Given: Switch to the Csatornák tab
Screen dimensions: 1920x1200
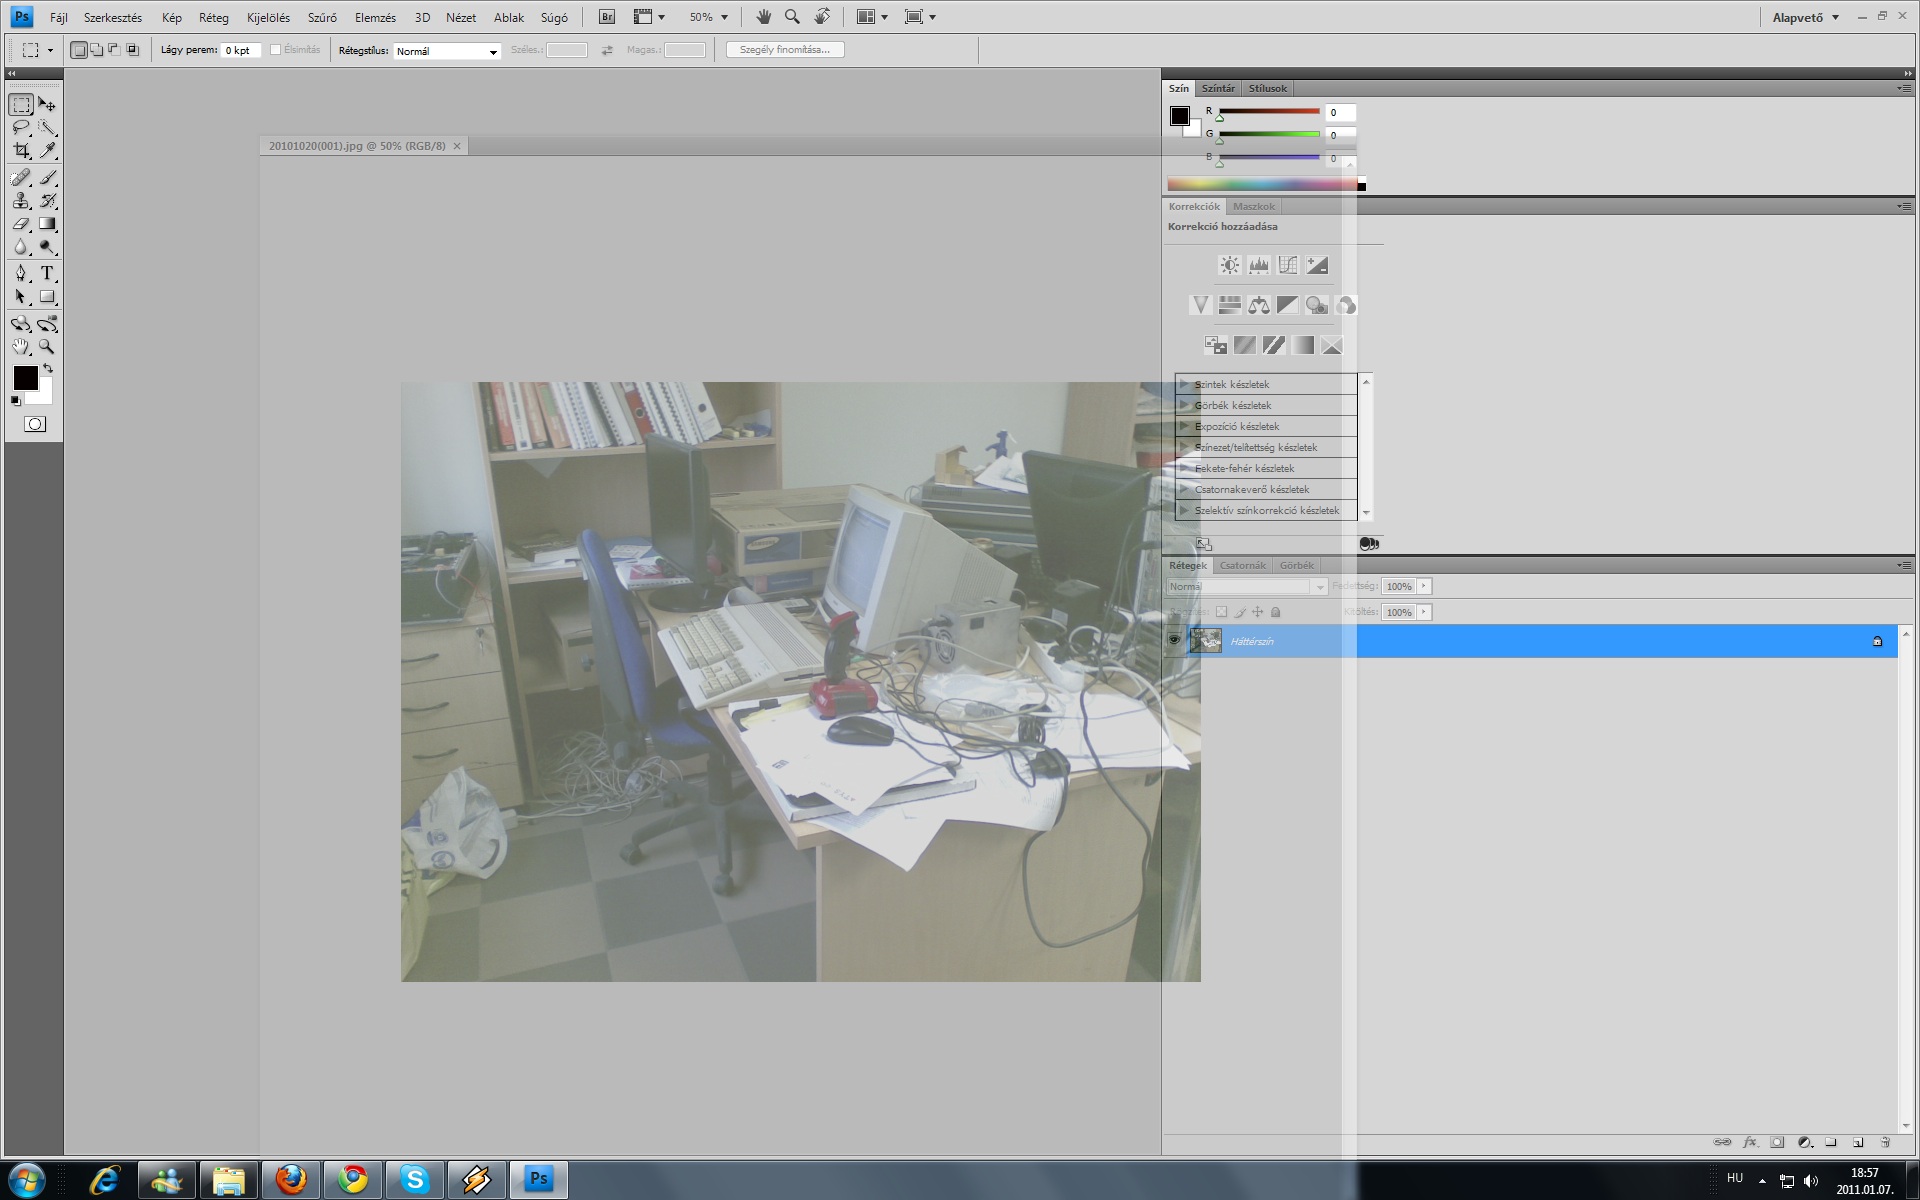Looking at the screenshot, I should 1242,566.
